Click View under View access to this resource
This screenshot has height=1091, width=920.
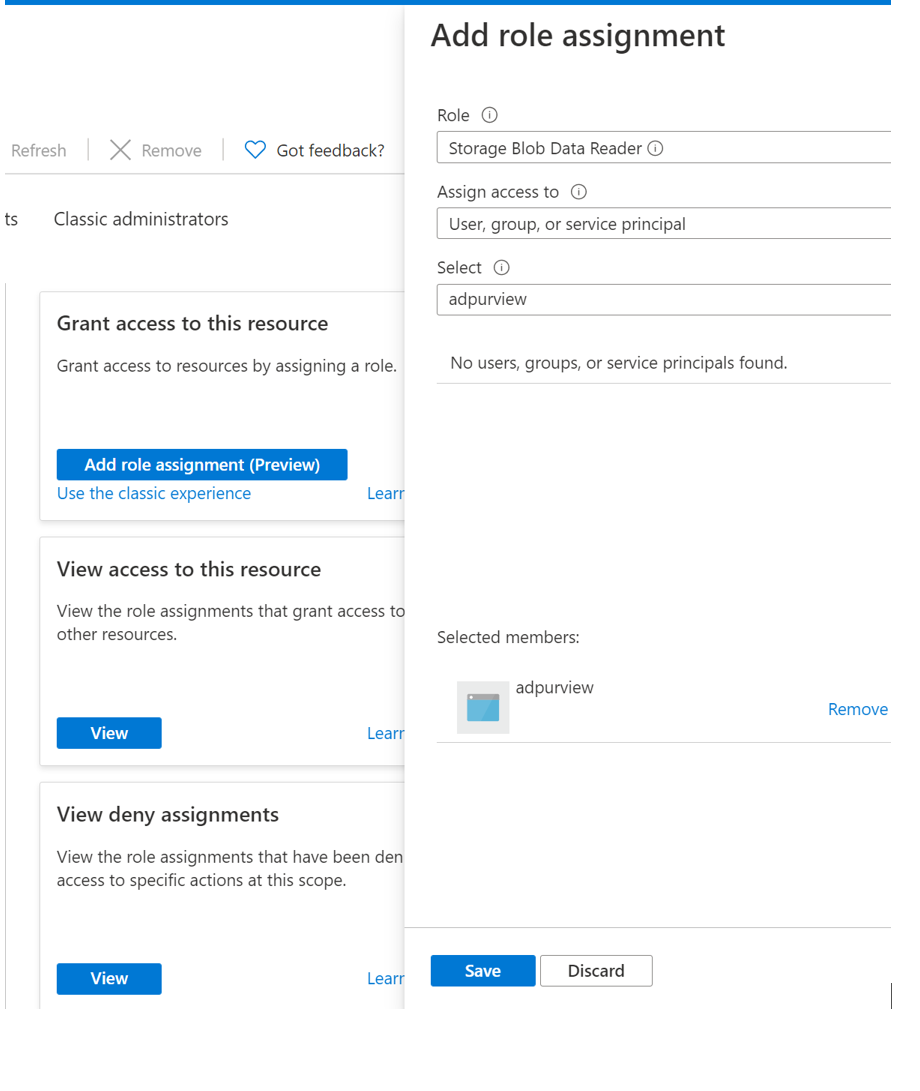coord(108,733)
